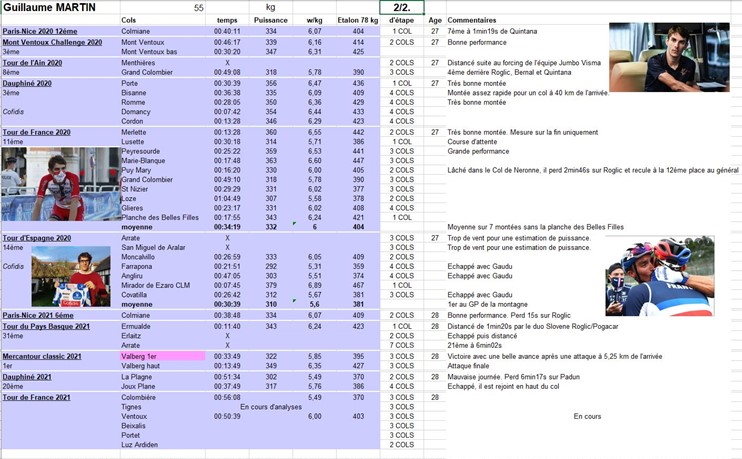Select Etalon value 467 cell

[x=358, y=285]
